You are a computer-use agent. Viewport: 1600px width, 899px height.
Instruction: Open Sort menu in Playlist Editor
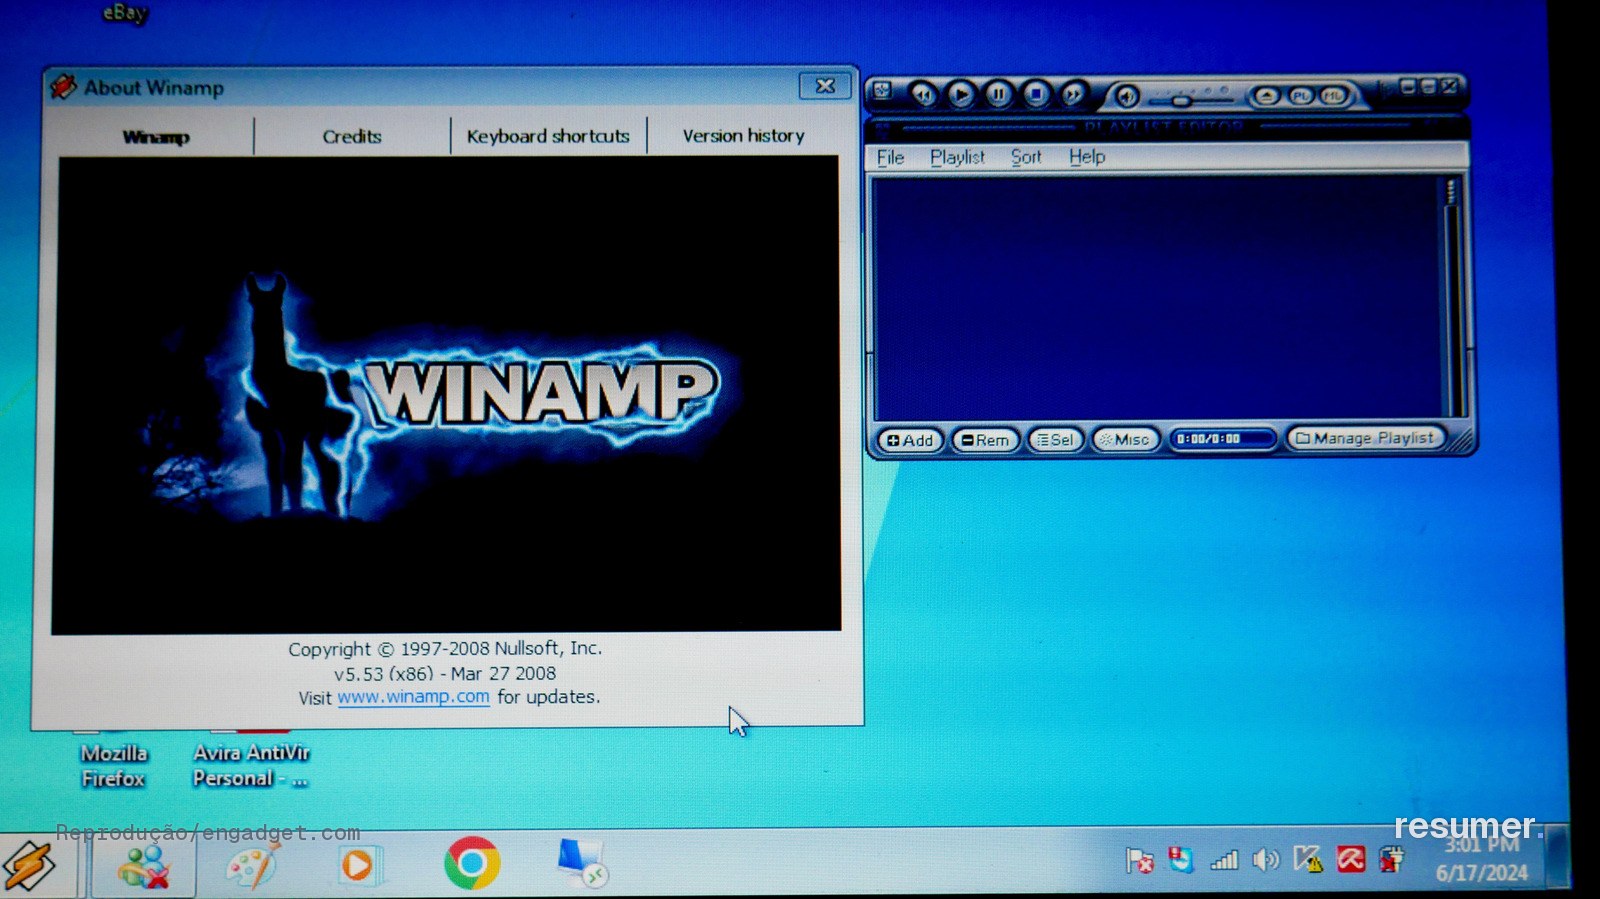(x=1026, y=157)
